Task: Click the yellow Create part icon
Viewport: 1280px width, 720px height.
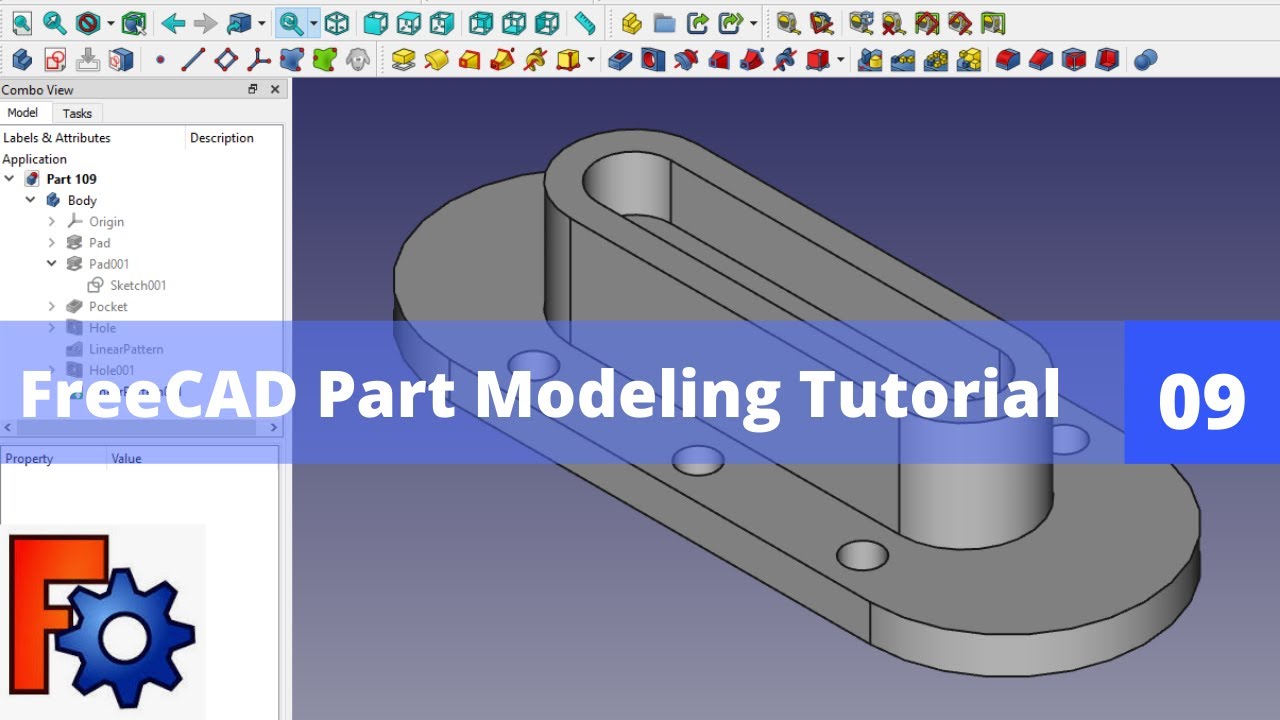Action: click(631, 22)
